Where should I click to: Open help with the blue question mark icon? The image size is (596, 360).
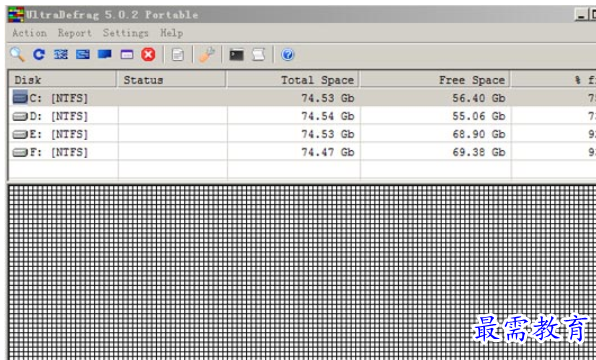click(x=288, y=55)
